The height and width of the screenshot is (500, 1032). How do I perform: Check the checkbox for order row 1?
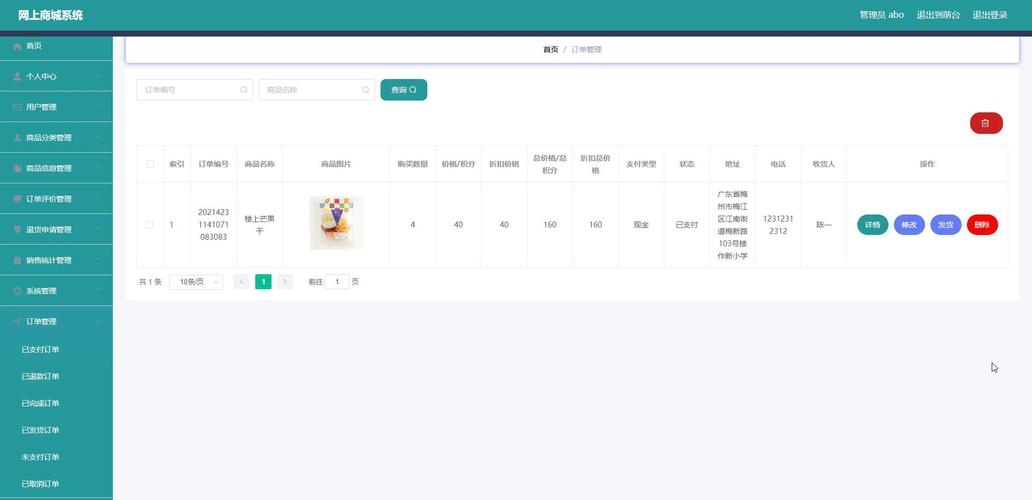tap(150, 225)
